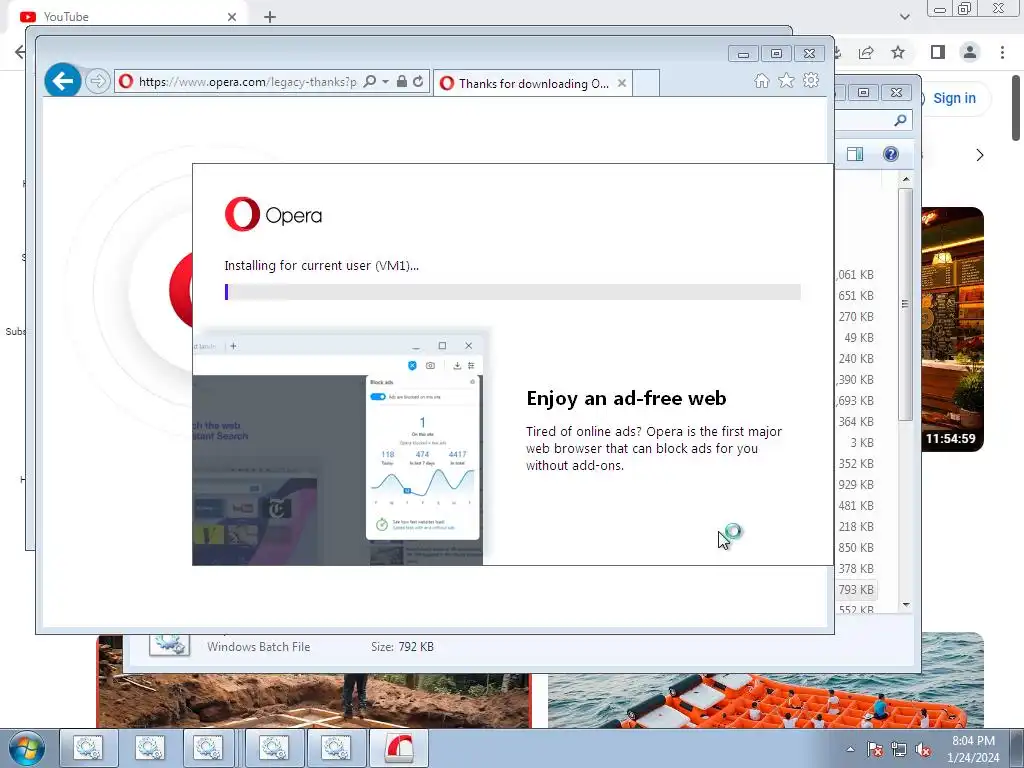
Task: Expand Chrome tab search chevron
Action: tap(904, 17)
